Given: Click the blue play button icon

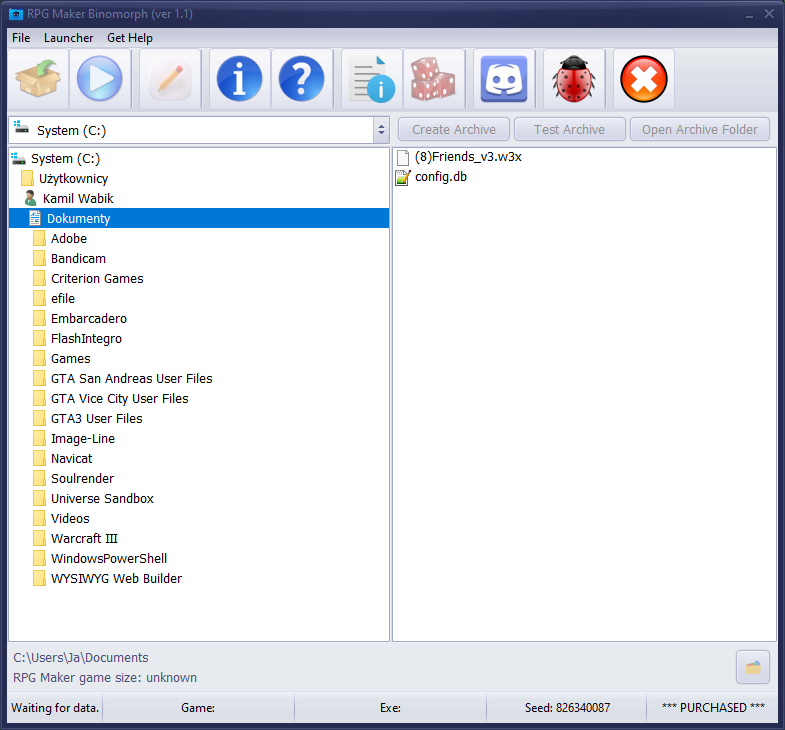Looking at the screenshot, I should pyautogui.click(x=100, y=79).
